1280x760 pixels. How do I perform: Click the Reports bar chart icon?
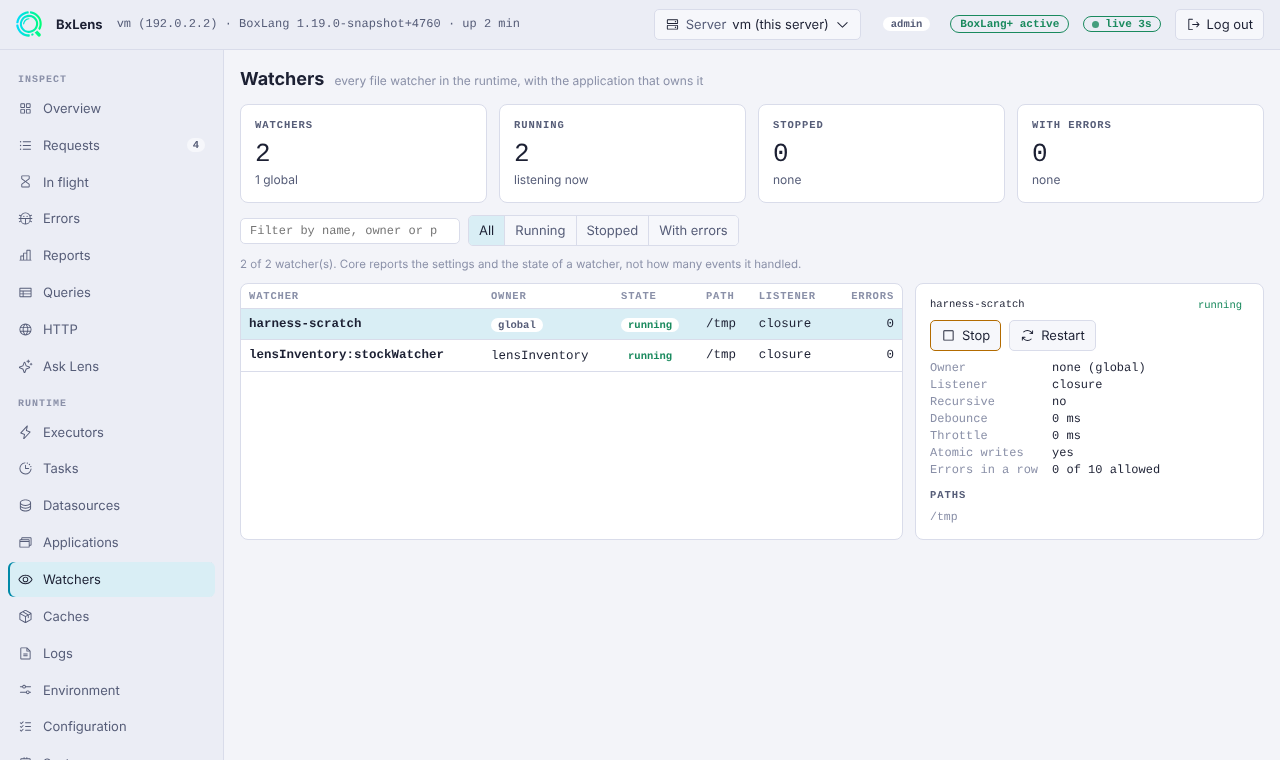tap(25, 255)
